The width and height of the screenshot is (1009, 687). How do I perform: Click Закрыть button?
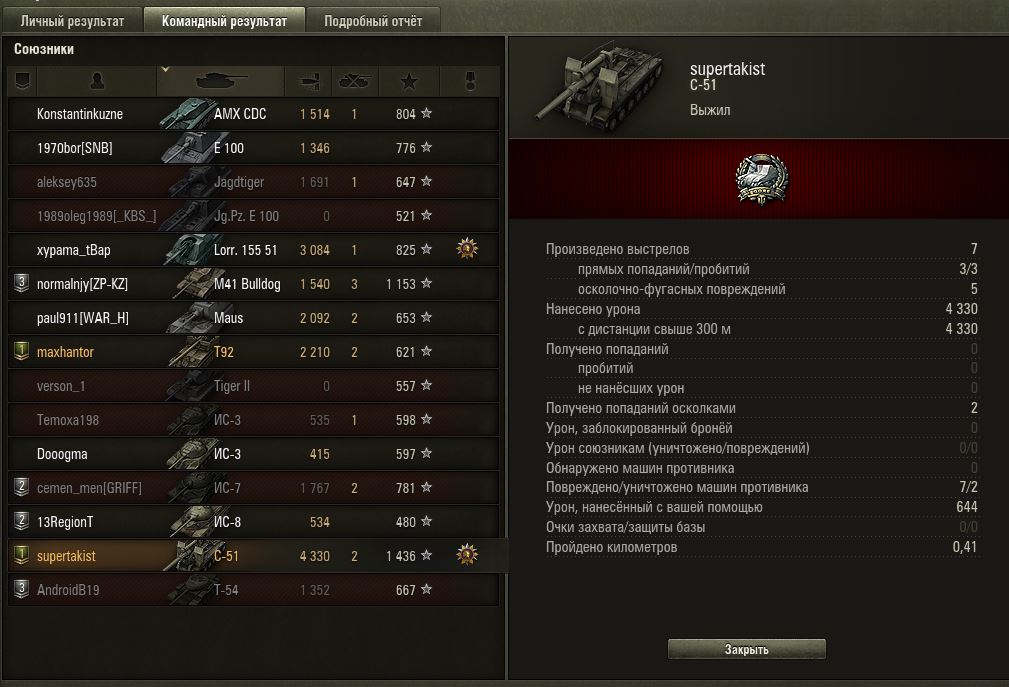click(x=746, y=649)
